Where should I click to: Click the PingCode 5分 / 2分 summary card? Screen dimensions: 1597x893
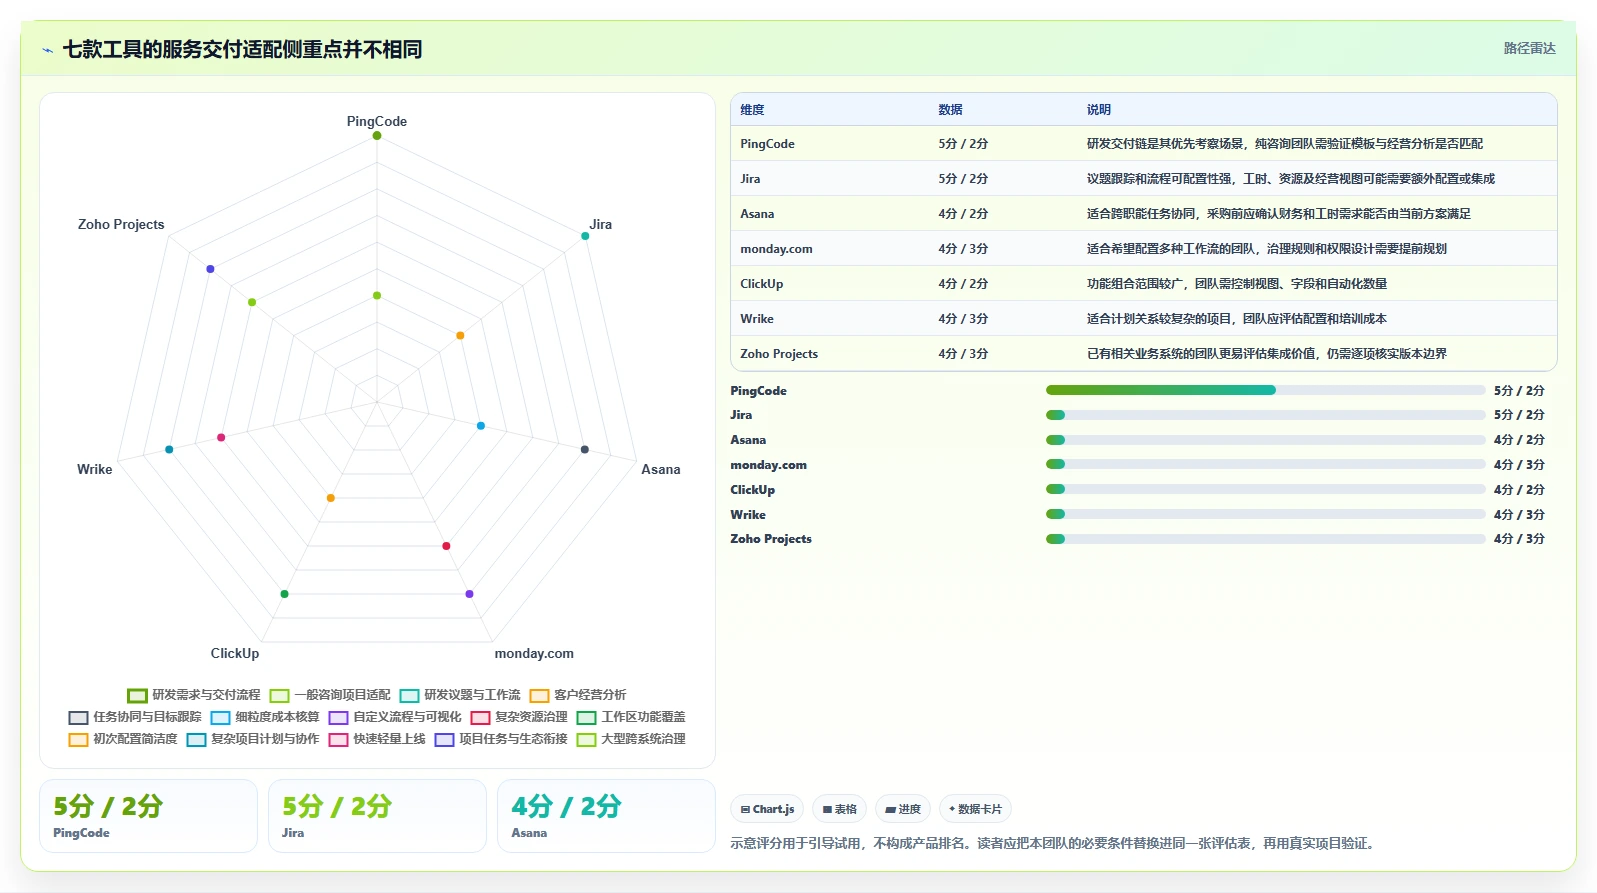[x=148, y=816]
